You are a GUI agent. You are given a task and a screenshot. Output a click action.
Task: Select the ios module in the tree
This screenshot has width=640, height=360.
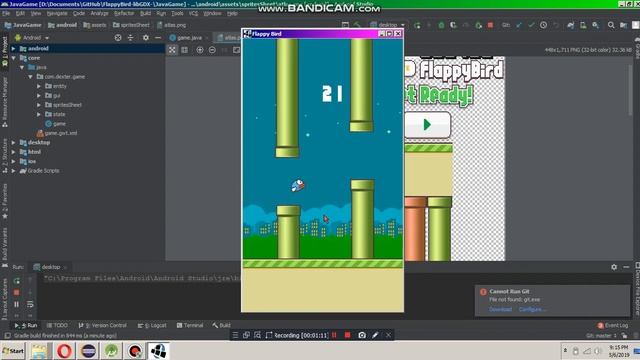[28, 161]
